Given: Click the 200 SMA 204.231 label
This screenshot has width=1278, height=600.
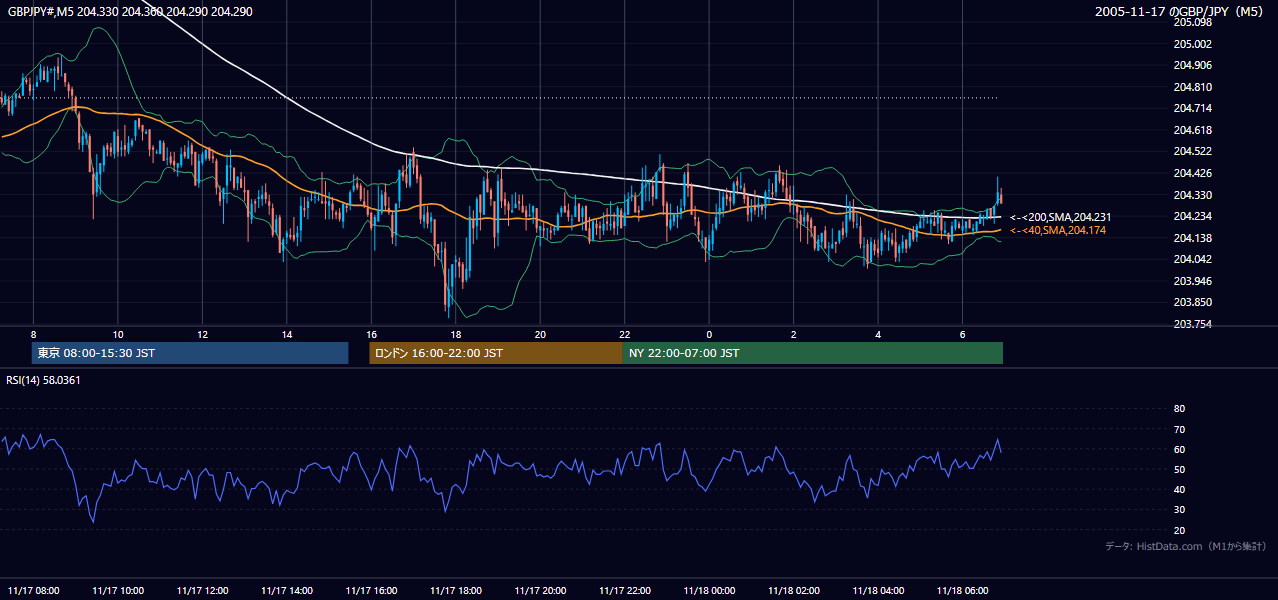Looking at the screenshot, I should tap(1061, 217).
